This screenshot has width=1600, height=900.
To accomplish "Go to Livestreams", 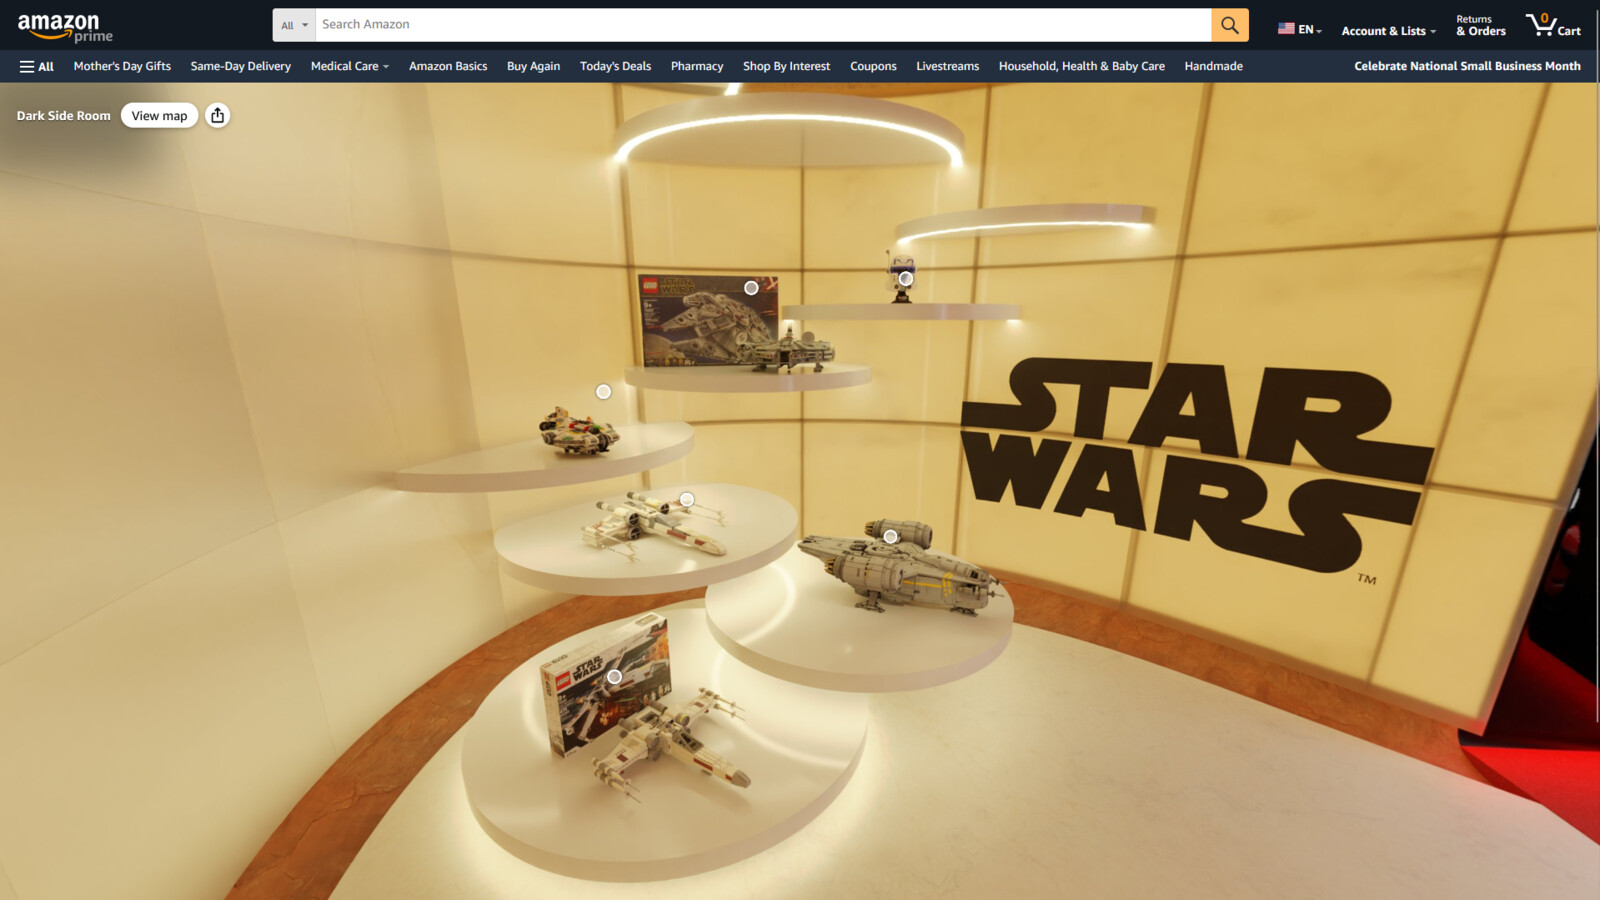I will tap(947, 66).
